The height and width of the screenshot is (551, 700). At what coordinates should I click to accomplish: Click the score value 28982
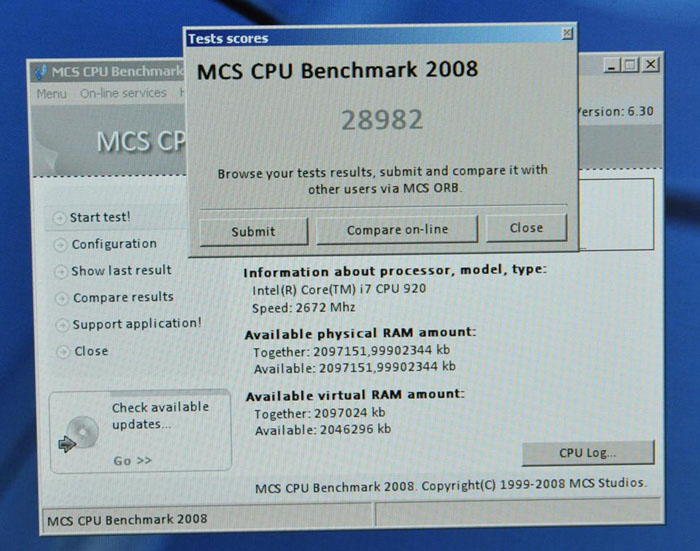[382, 120]
